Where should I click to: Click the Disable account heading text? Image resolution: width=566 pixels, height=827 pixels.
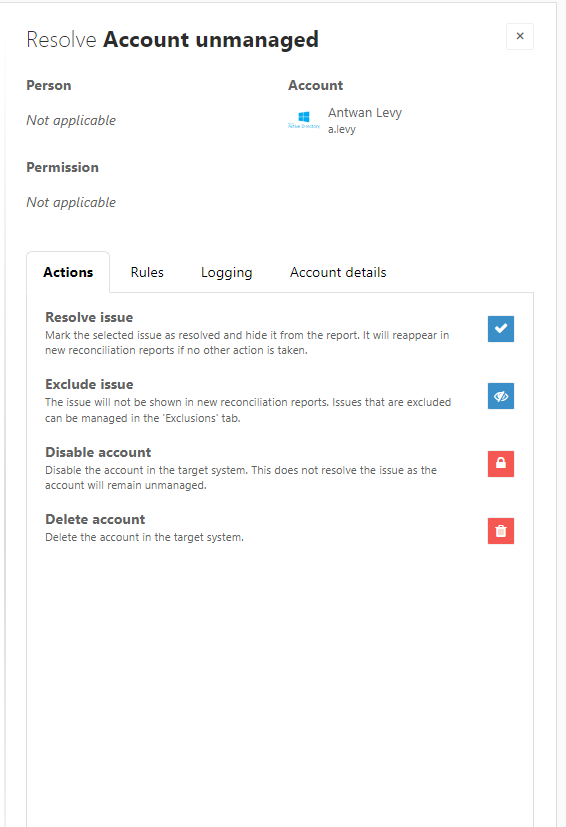coord(98,452)
